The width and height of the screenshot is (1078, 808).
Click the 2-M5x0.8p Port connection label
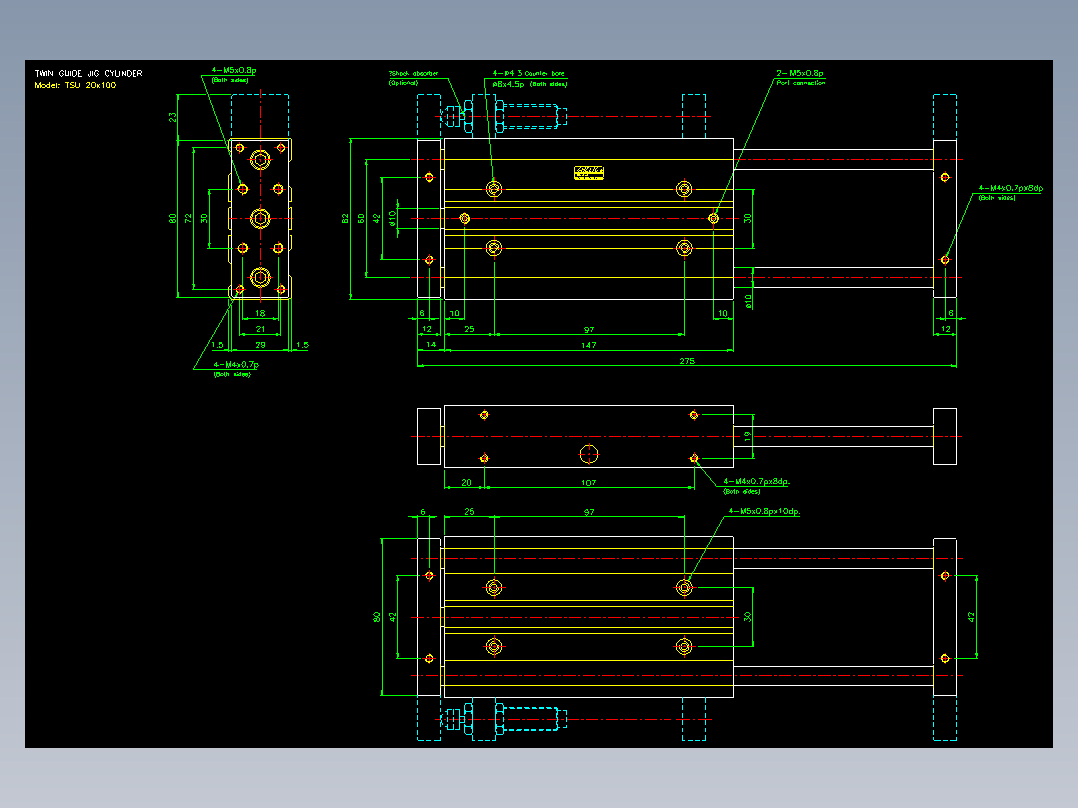pyautogui.click(x=800, y=78)
